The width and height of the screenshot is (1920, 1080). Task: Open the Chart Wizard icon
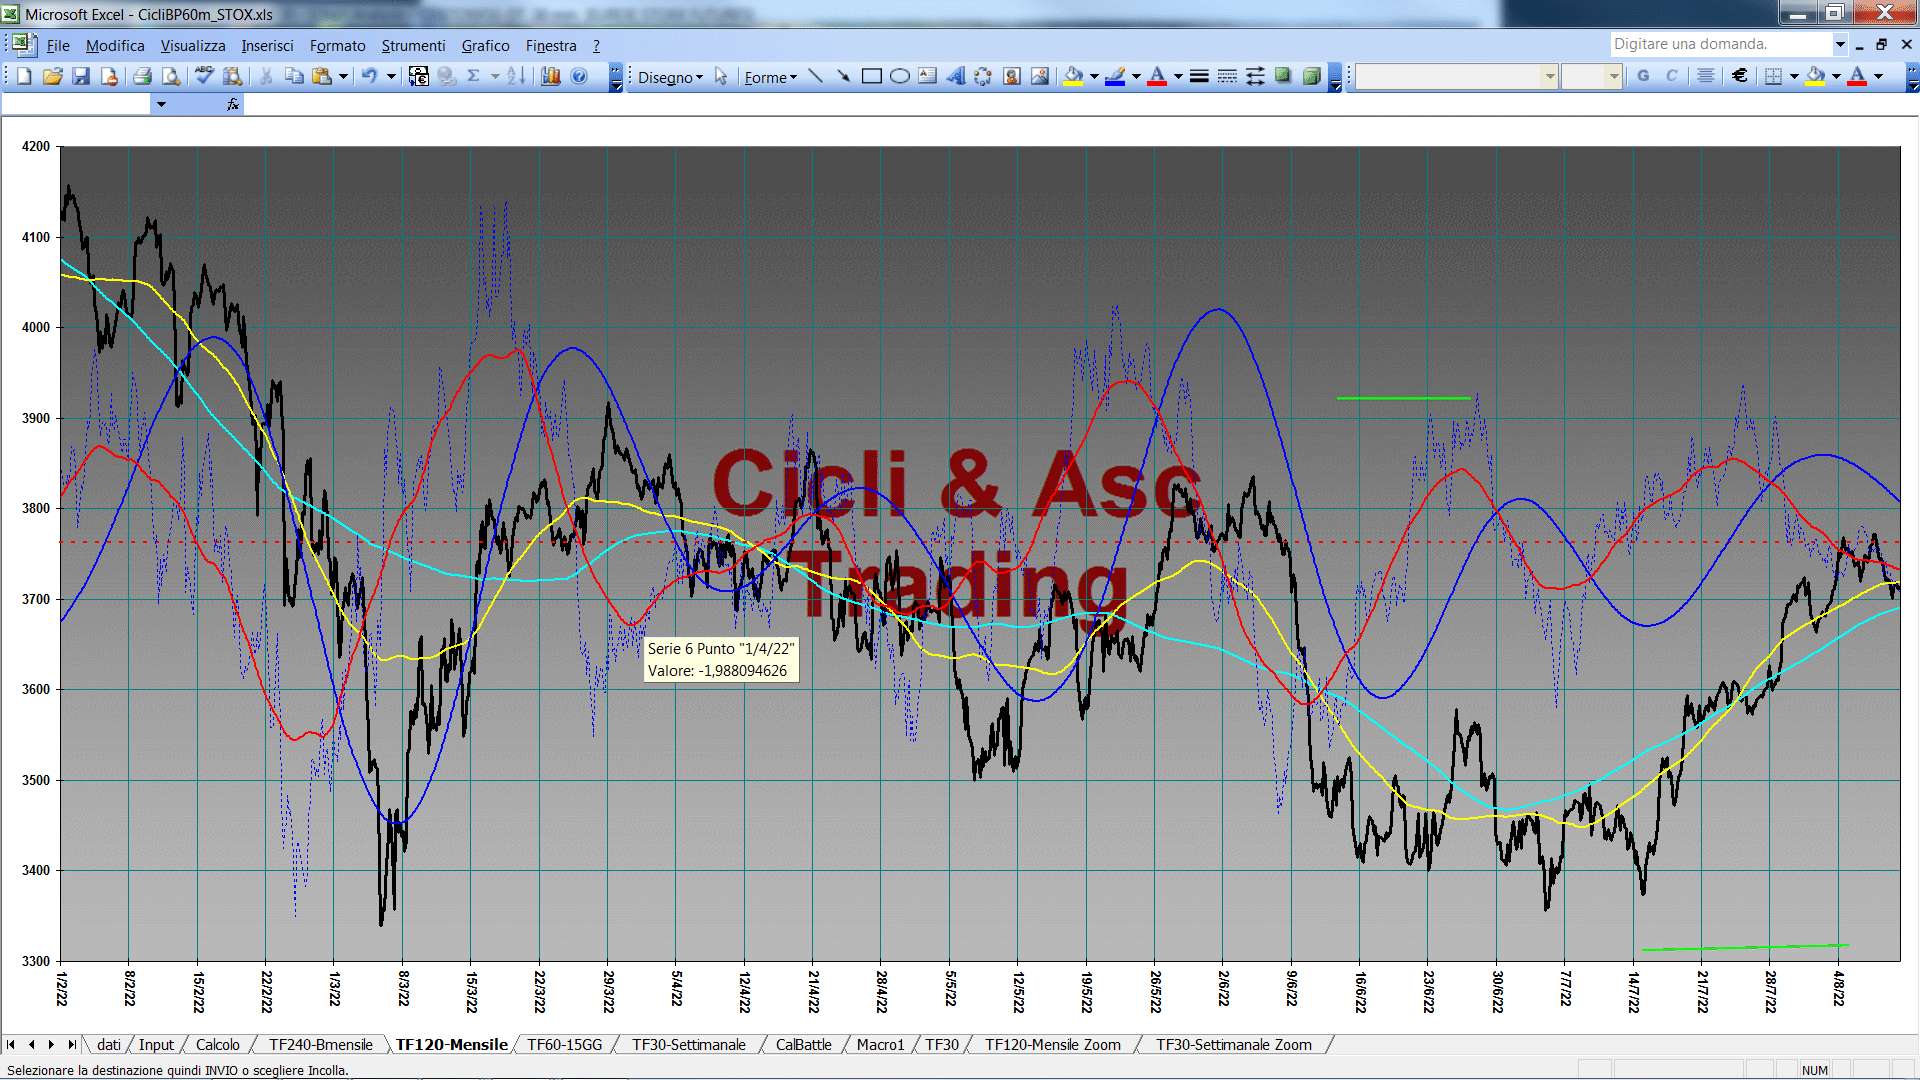click(551, 76)
